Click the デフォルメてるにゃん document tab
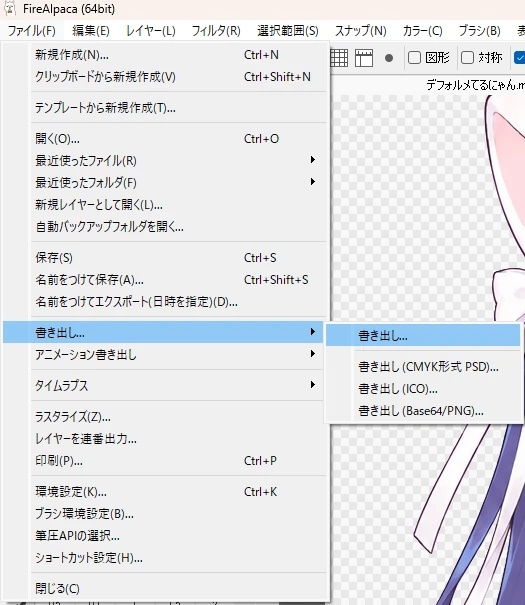Image resolution: width=525 pixels, height=605 pixels. point(475,84)
